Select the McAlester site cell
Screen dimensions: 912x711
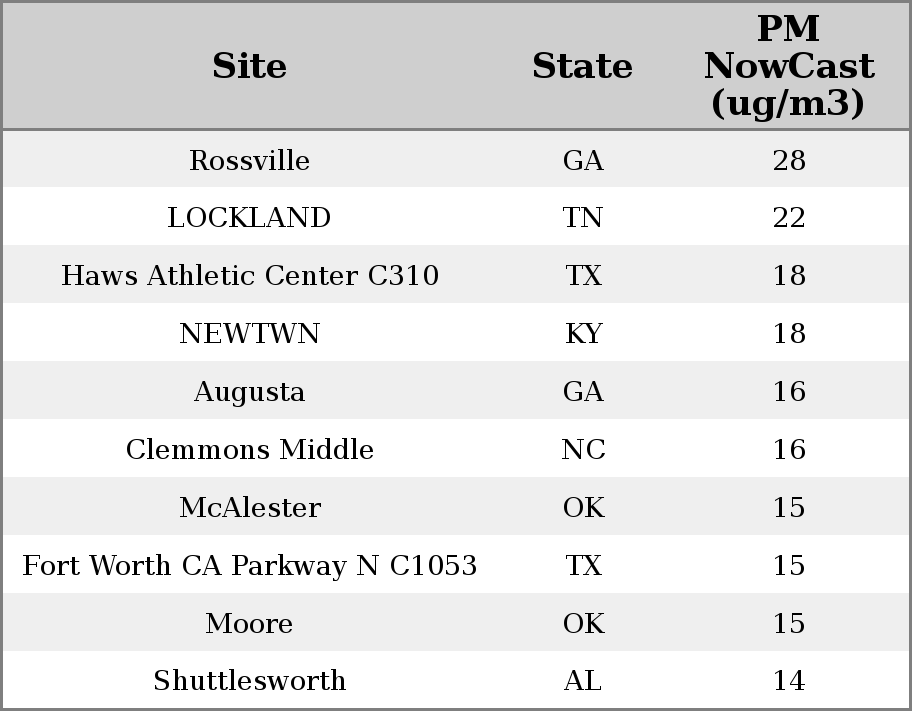click(250, 507)
